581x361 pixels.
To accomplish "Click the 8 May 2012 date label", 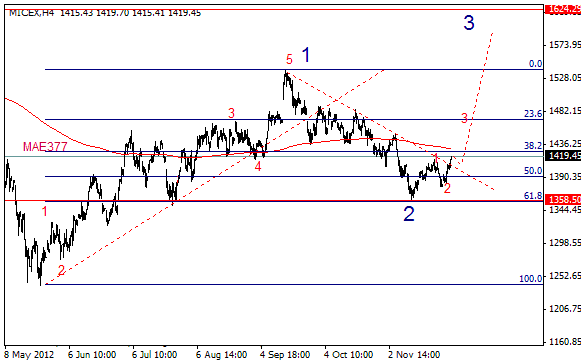I will [x=29, y=355].
